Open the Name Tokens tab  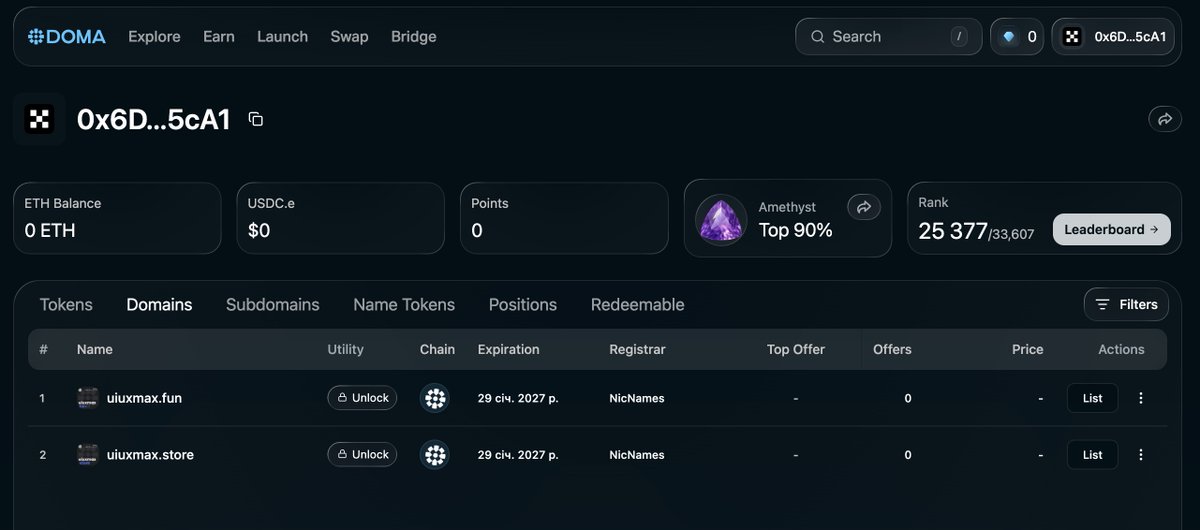coord(404,305)
